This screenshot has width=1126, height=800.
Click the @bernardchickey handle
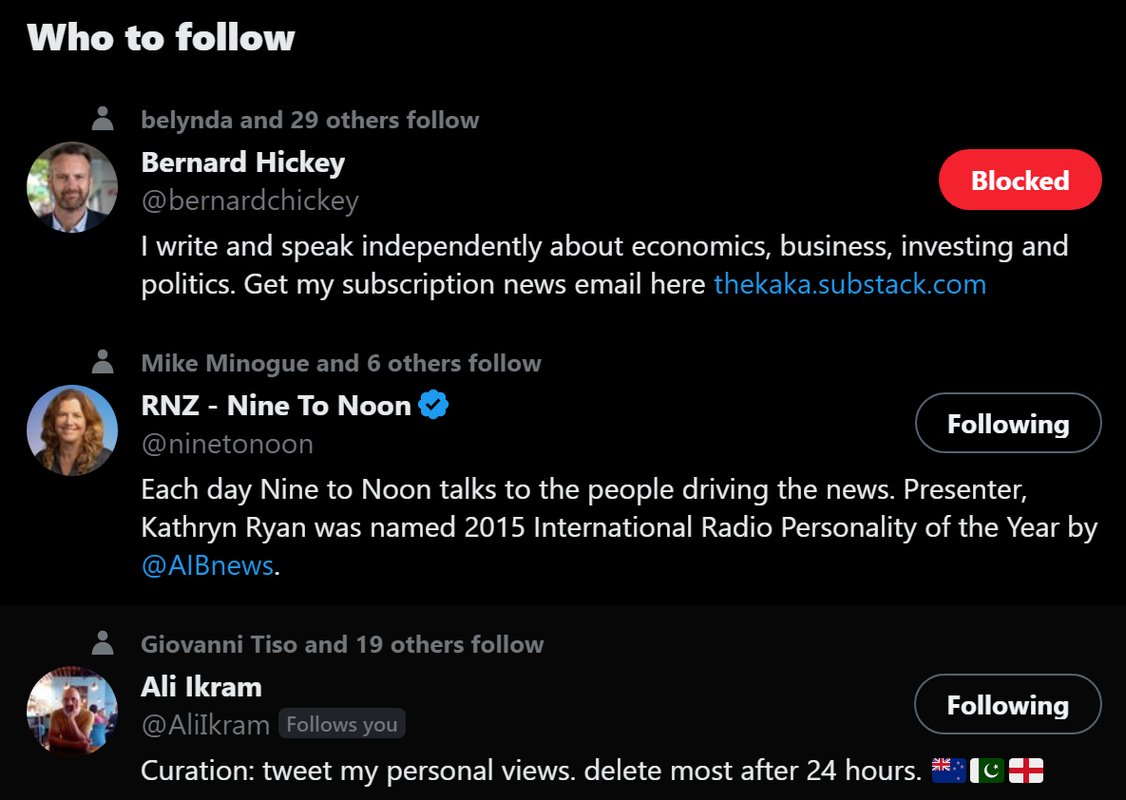tap(250, 201)
